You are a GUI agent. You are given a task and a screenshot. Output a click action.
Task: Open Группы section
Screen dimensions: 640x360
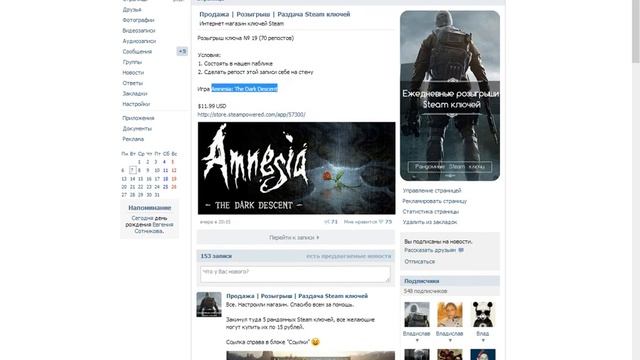pyautogui.click(x=132, y=62)
